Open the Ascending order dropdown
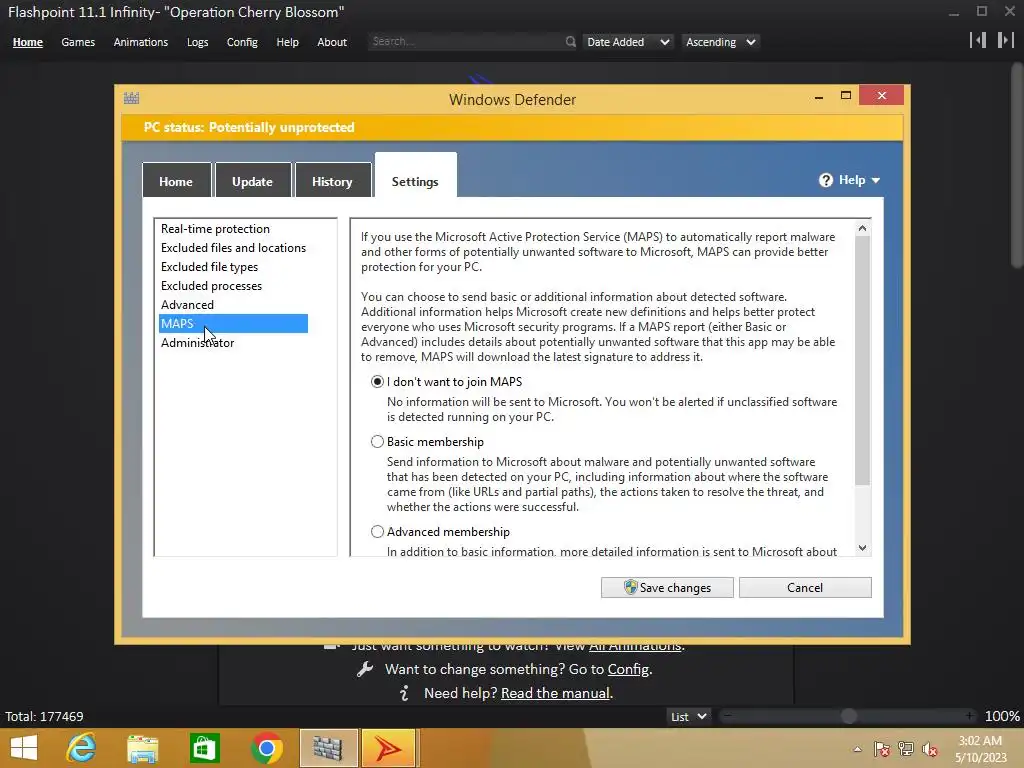The image size is (1024, 768). pyautogui.click(x=720, y=42)
